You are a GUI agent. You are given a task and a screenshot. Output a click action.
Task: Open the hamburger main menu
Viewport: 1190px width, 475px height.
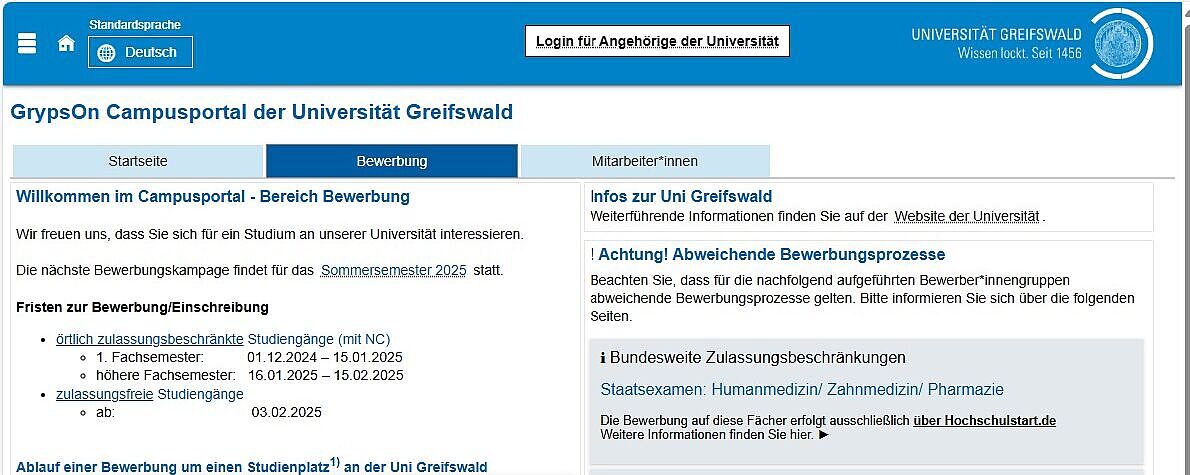coord(27,43)
